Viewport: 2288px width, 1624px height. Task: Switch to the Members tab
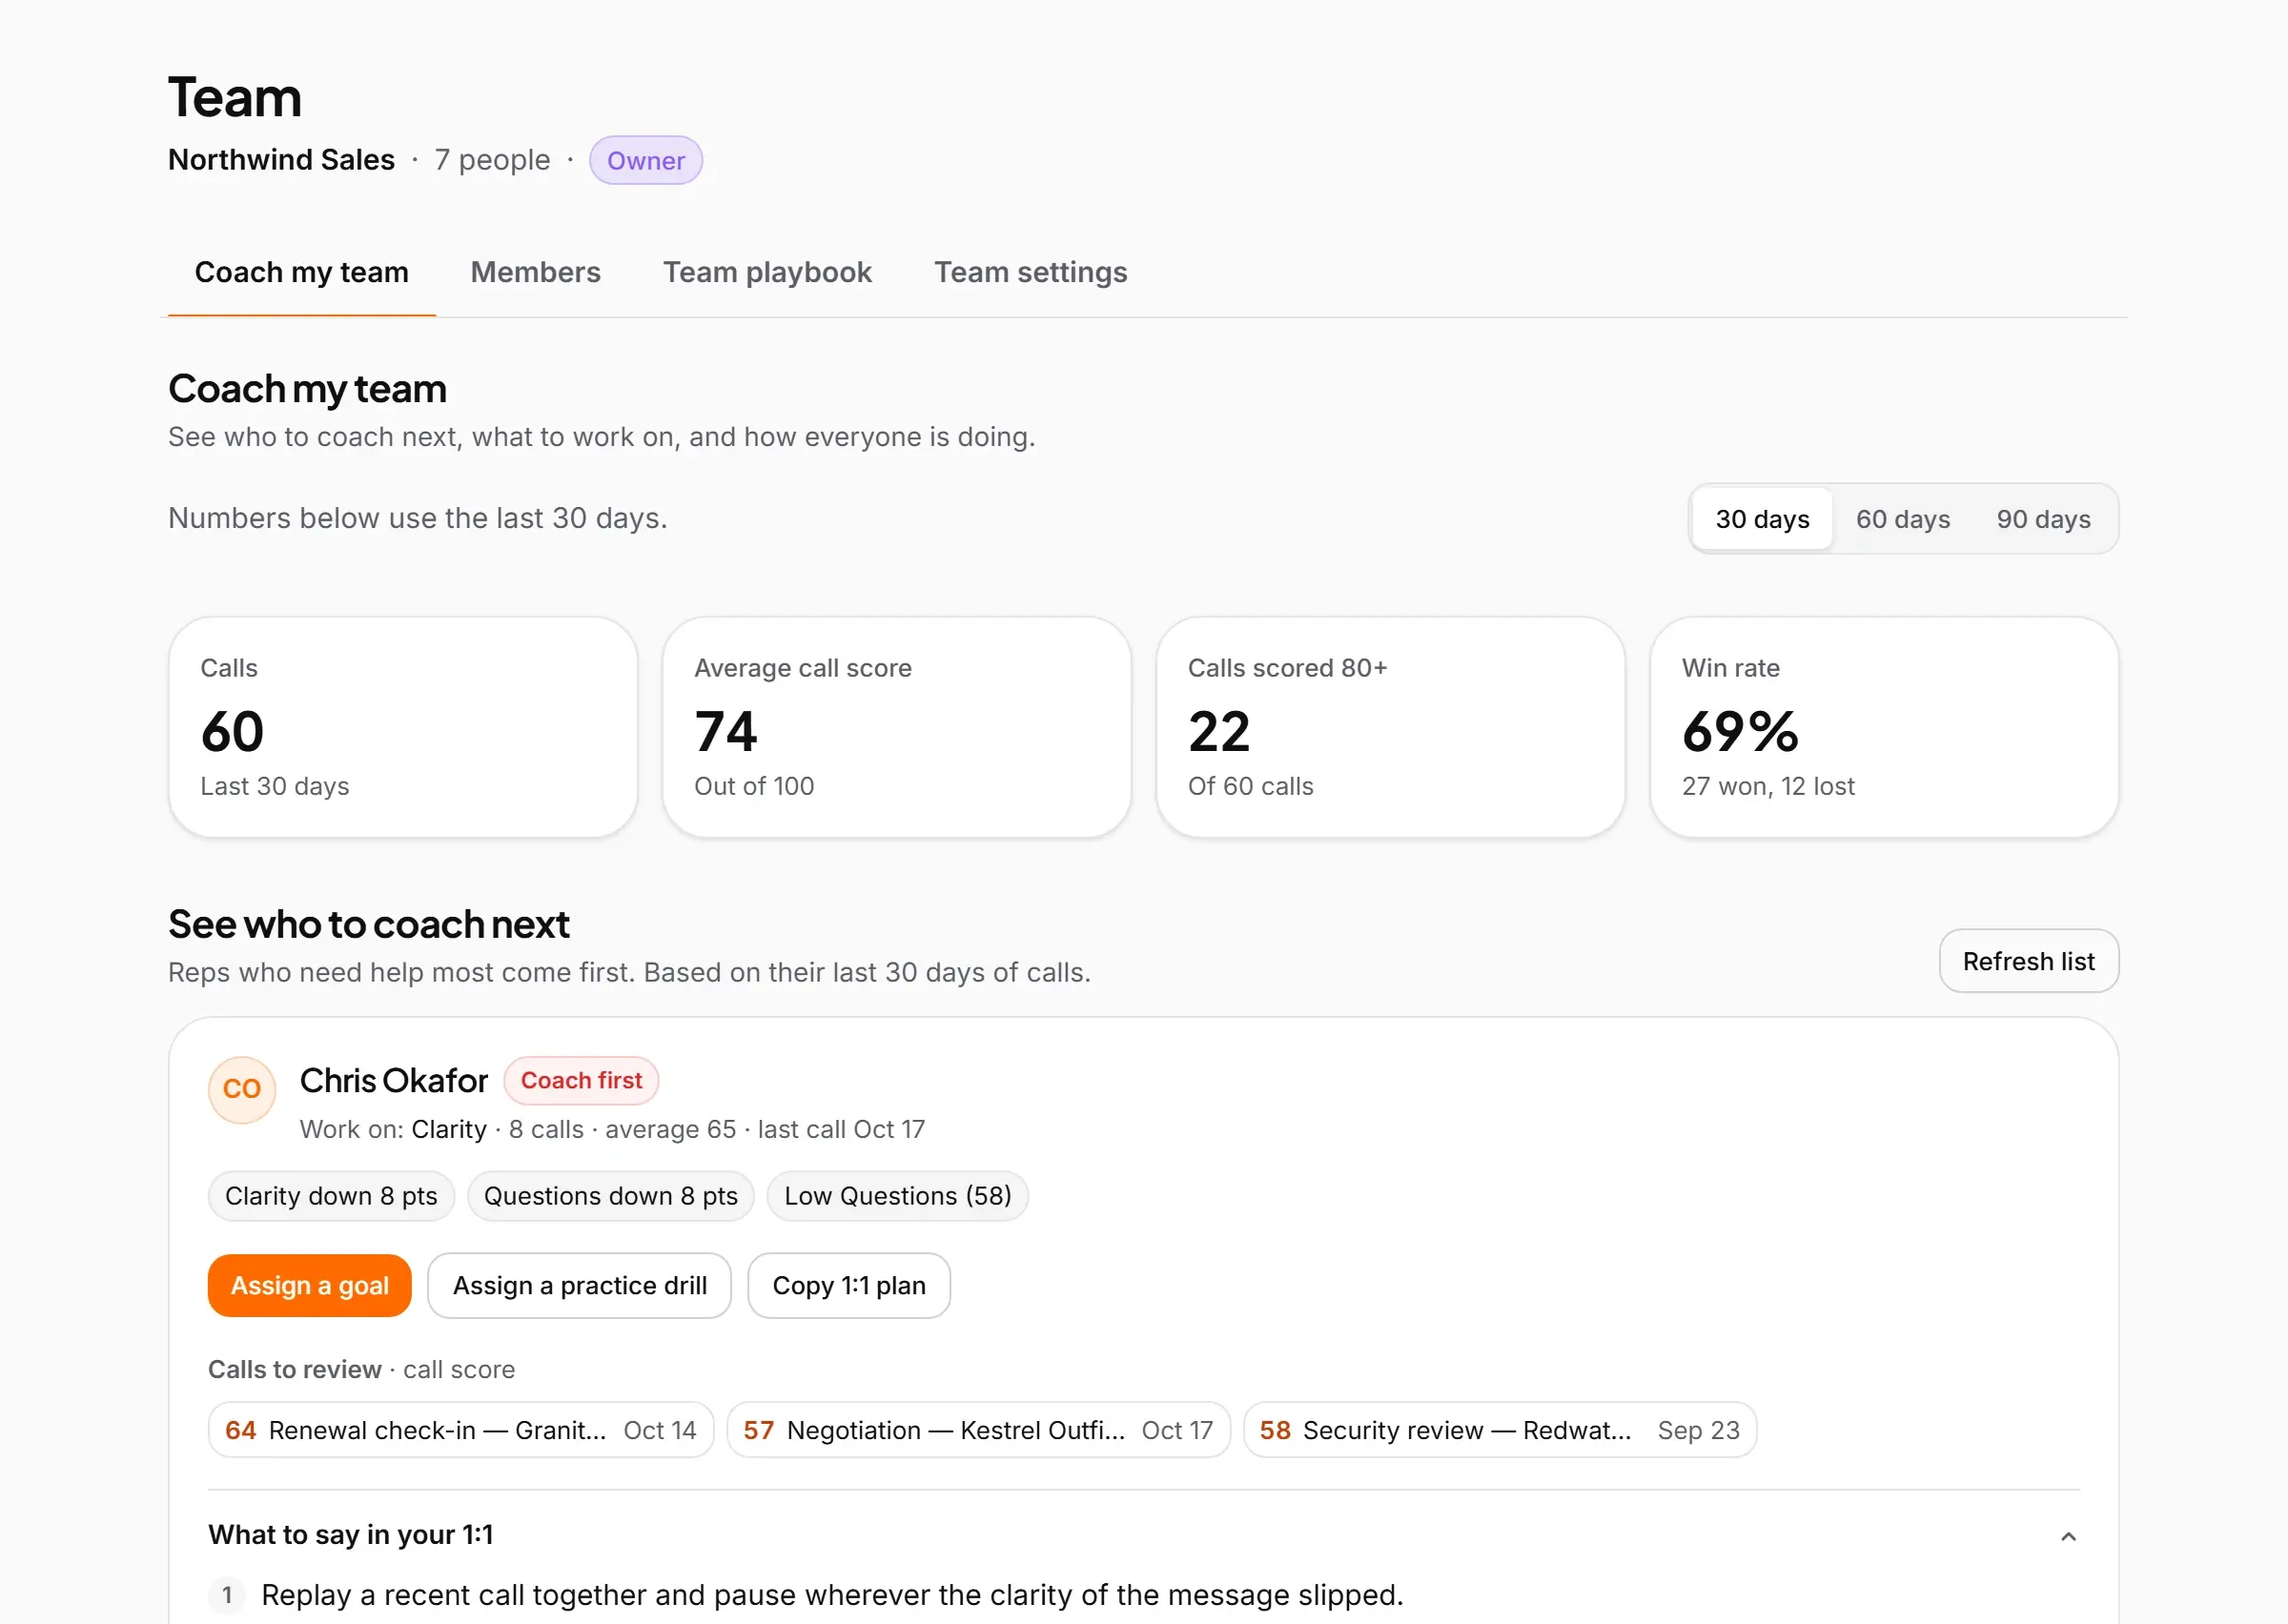pos(535,272)
